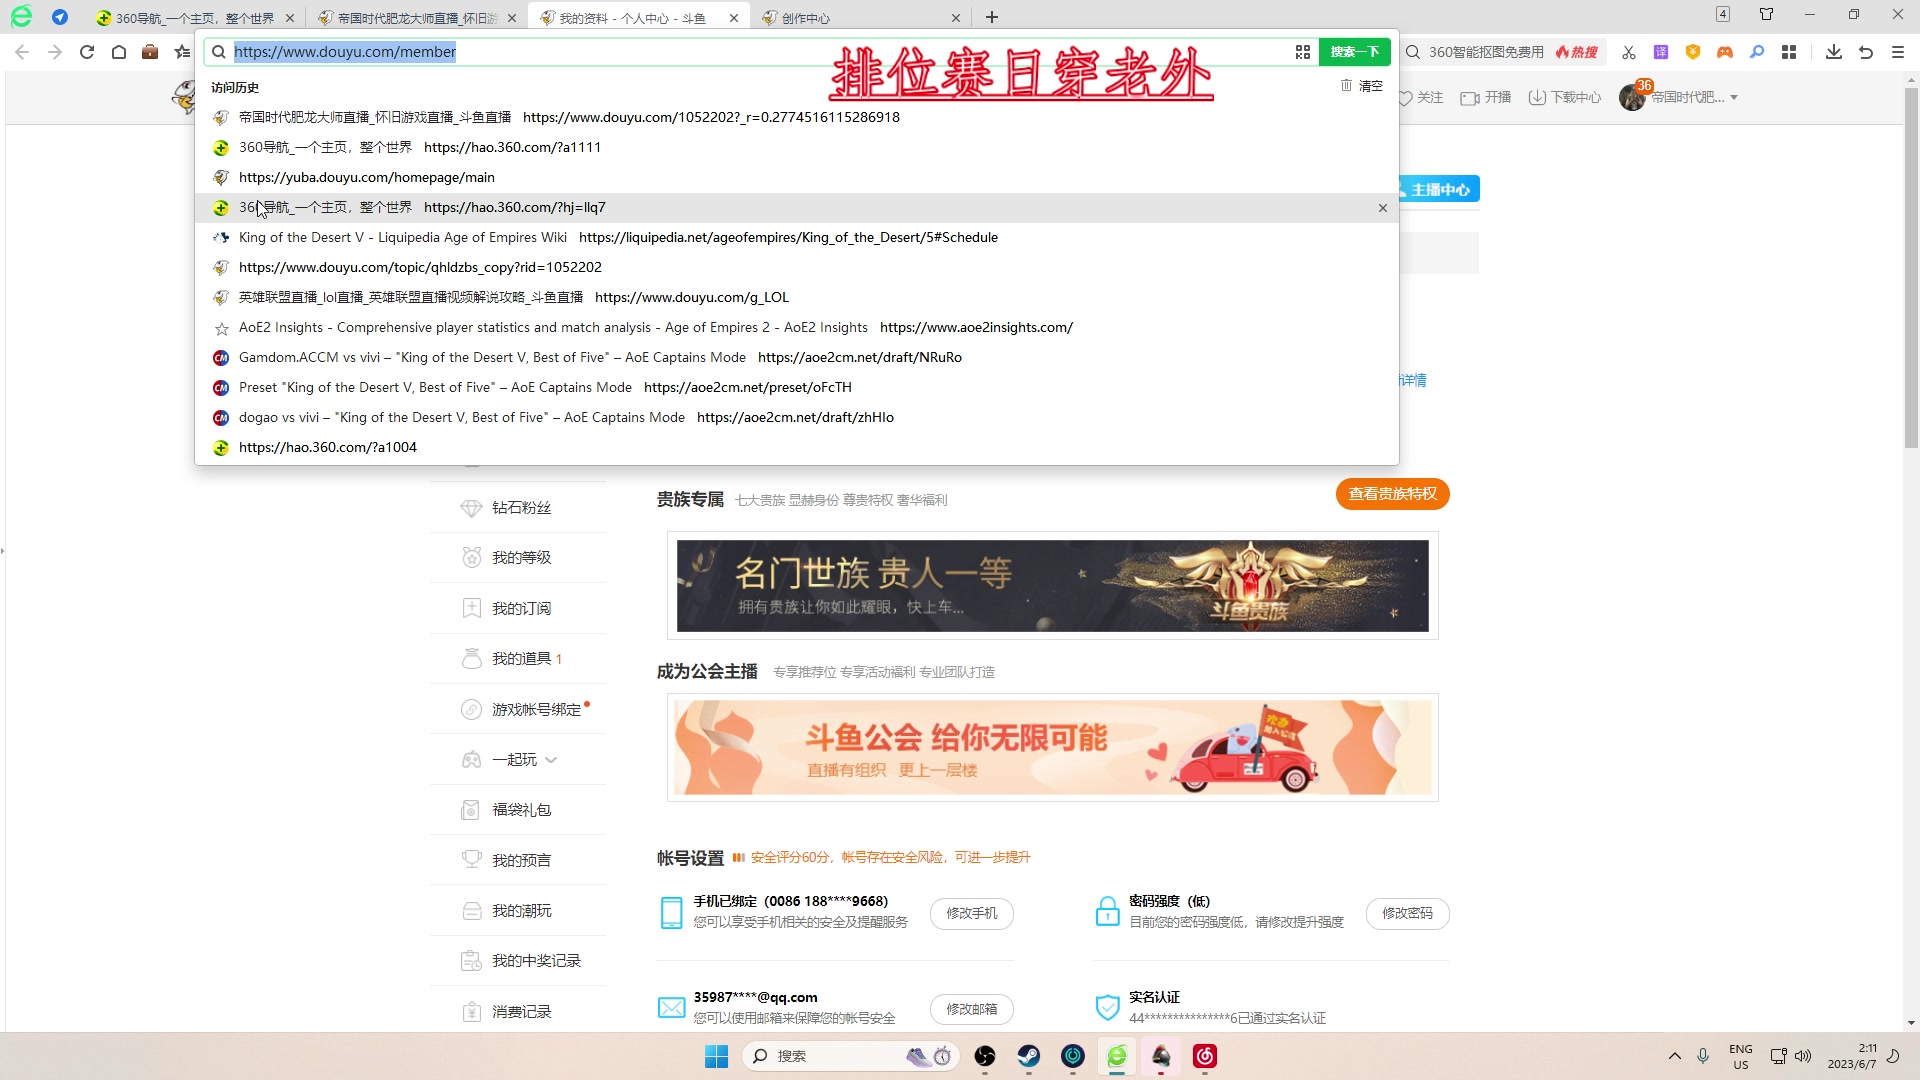Click the orange shield extension icon

pyautogui.click(x=1693, y=52)
